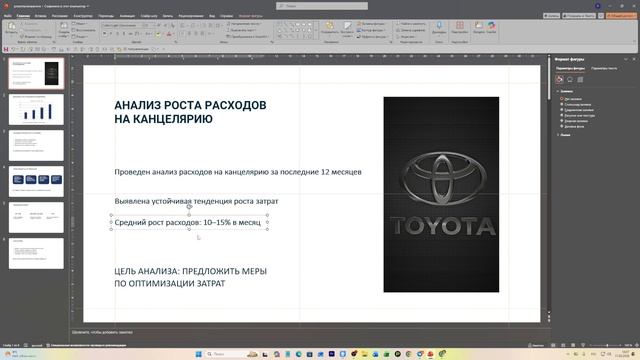Click the Record (Запись) button at top right

click(x=551, y=16)
